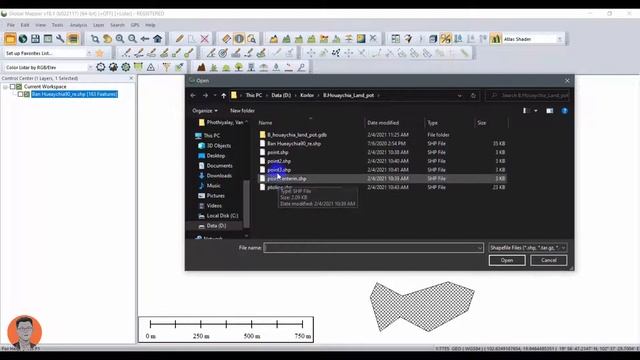Open the File name history dropdown arrow

pyautogui.click(x=479, y=248)
